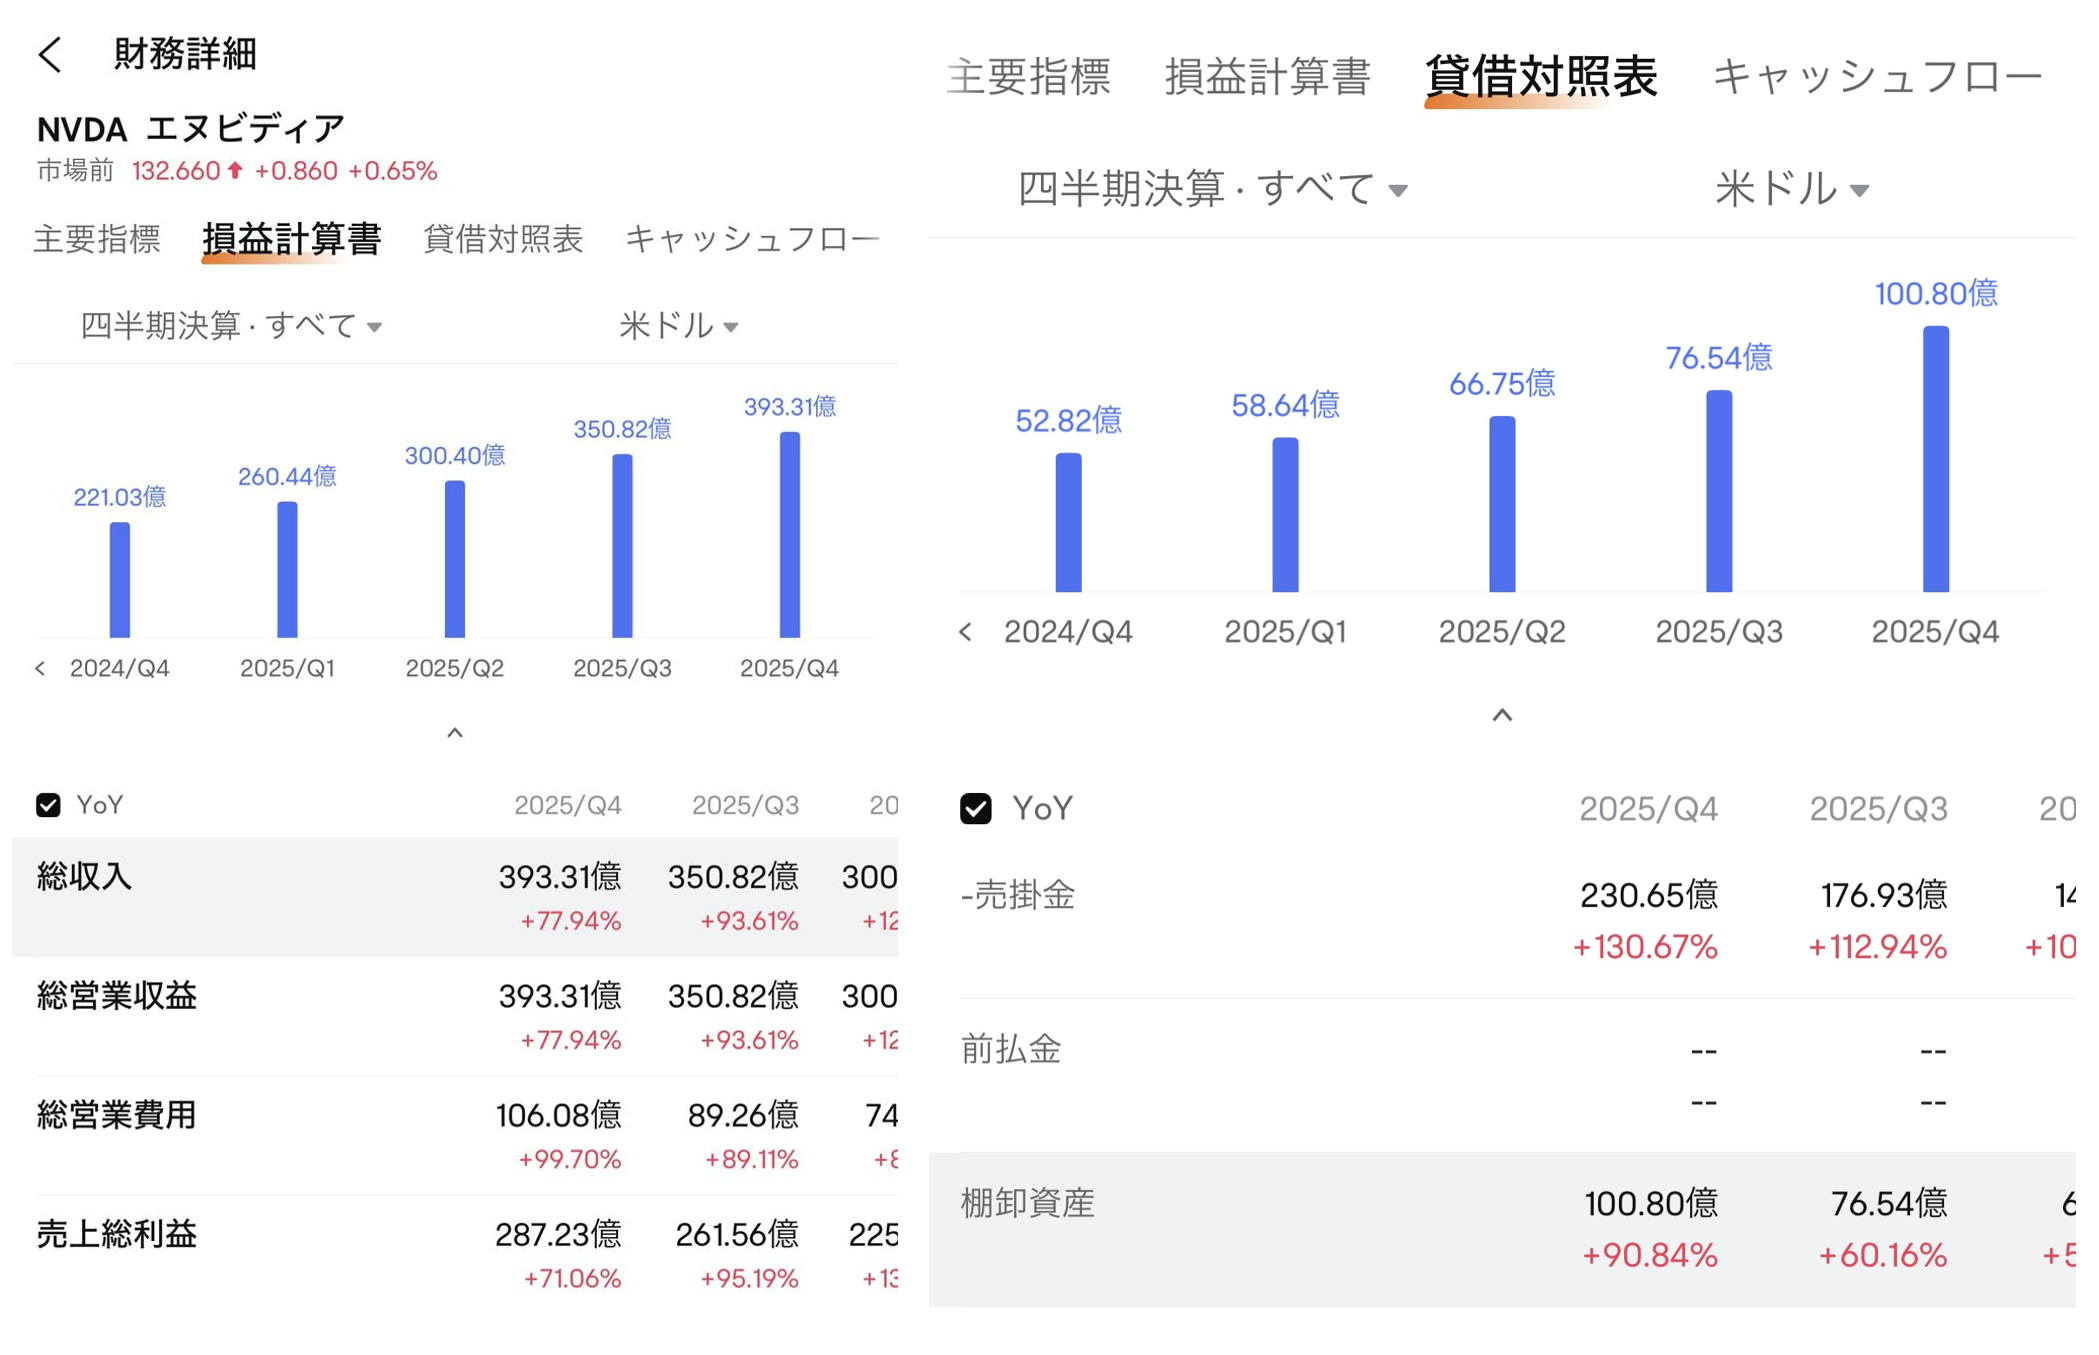Select 損益計算書 tab in left panel
This screenshot has width=2099, height=1355.
(291, 240)
